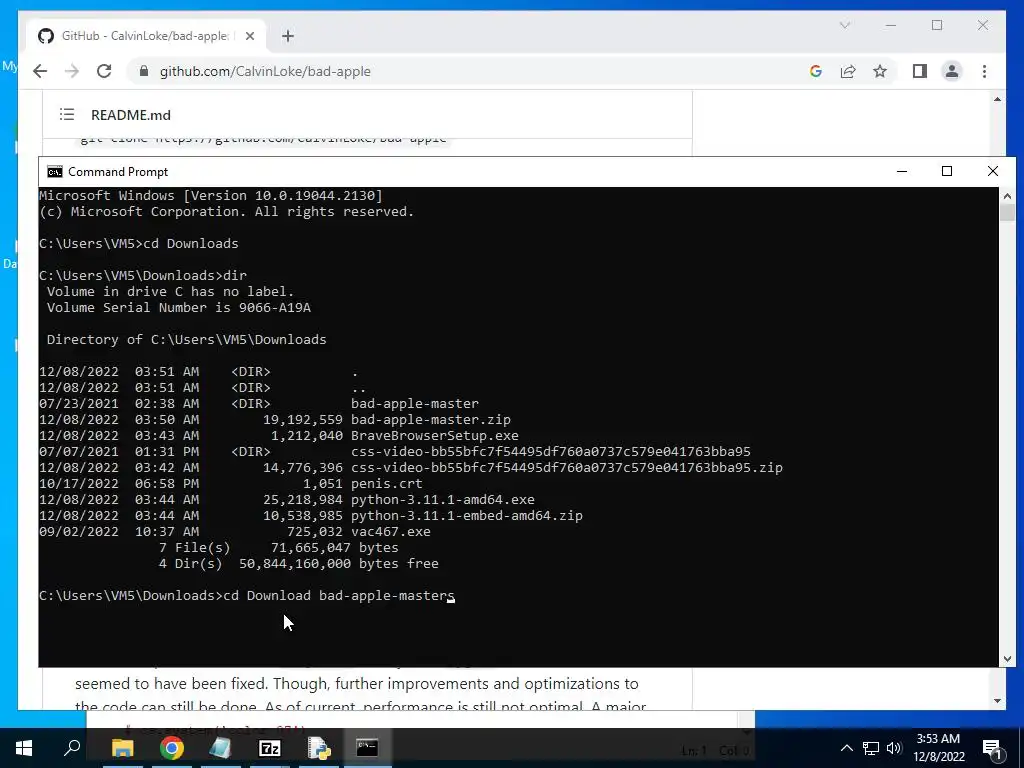The width and height of the screenshot is (1024, 768).
Task: Click python-3.11.1-embed-amd64.zip in listing
Action: pyautogui.click(x=467, y=516)
